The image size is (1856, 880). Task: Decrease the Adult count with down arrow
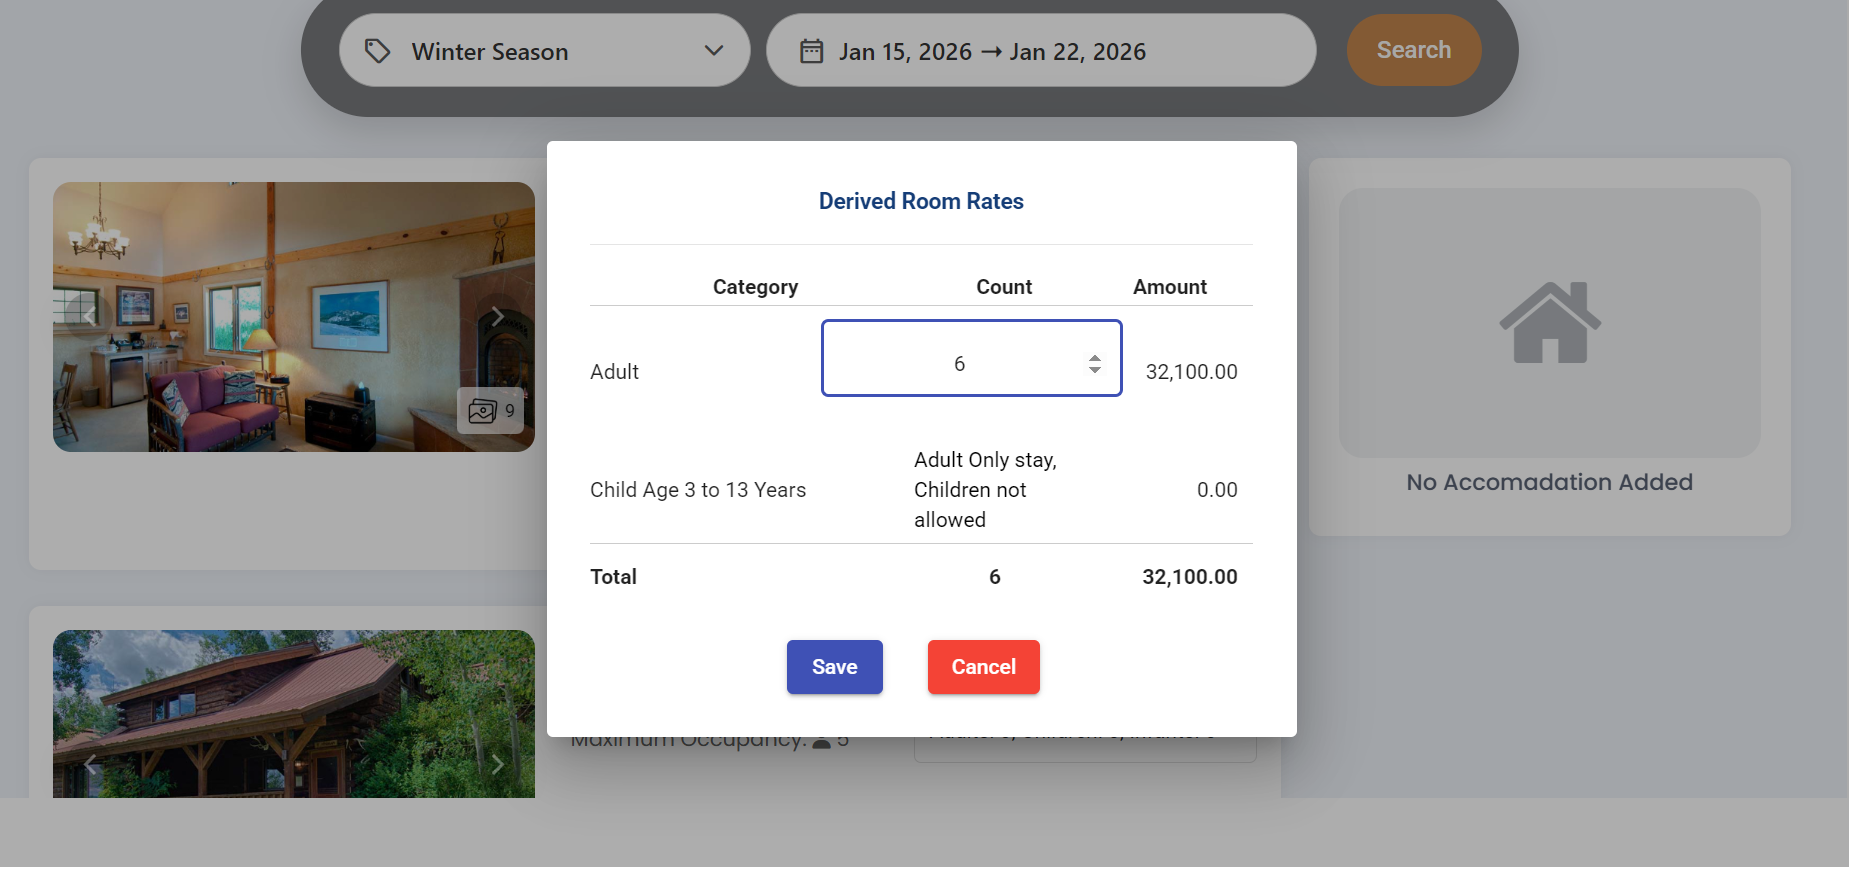click(1095, 370)
